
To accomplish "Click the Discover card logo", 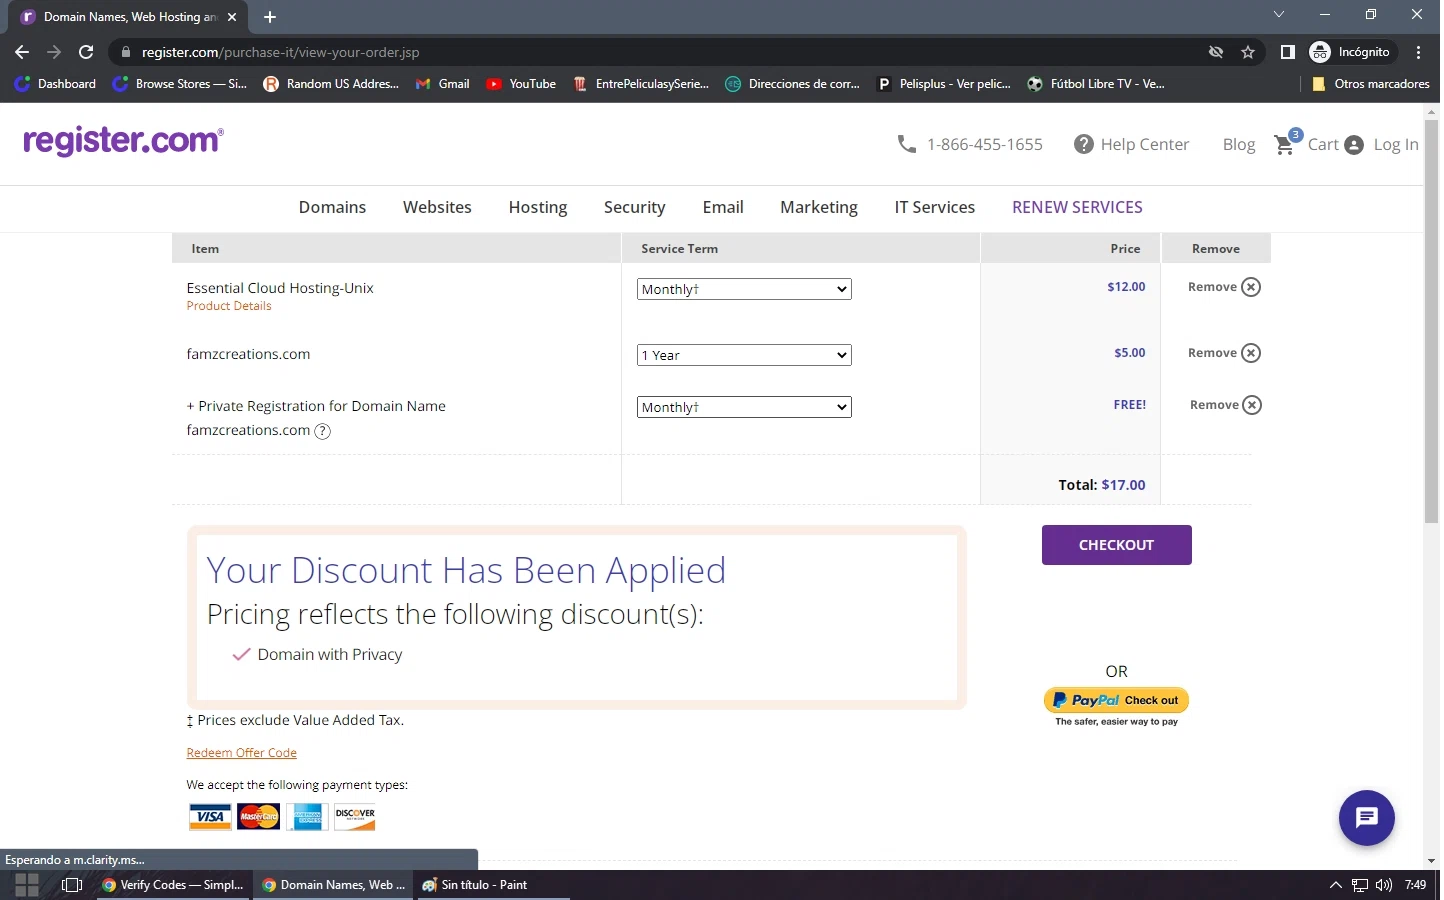I will pyautogui.click(x=356, y=817).
